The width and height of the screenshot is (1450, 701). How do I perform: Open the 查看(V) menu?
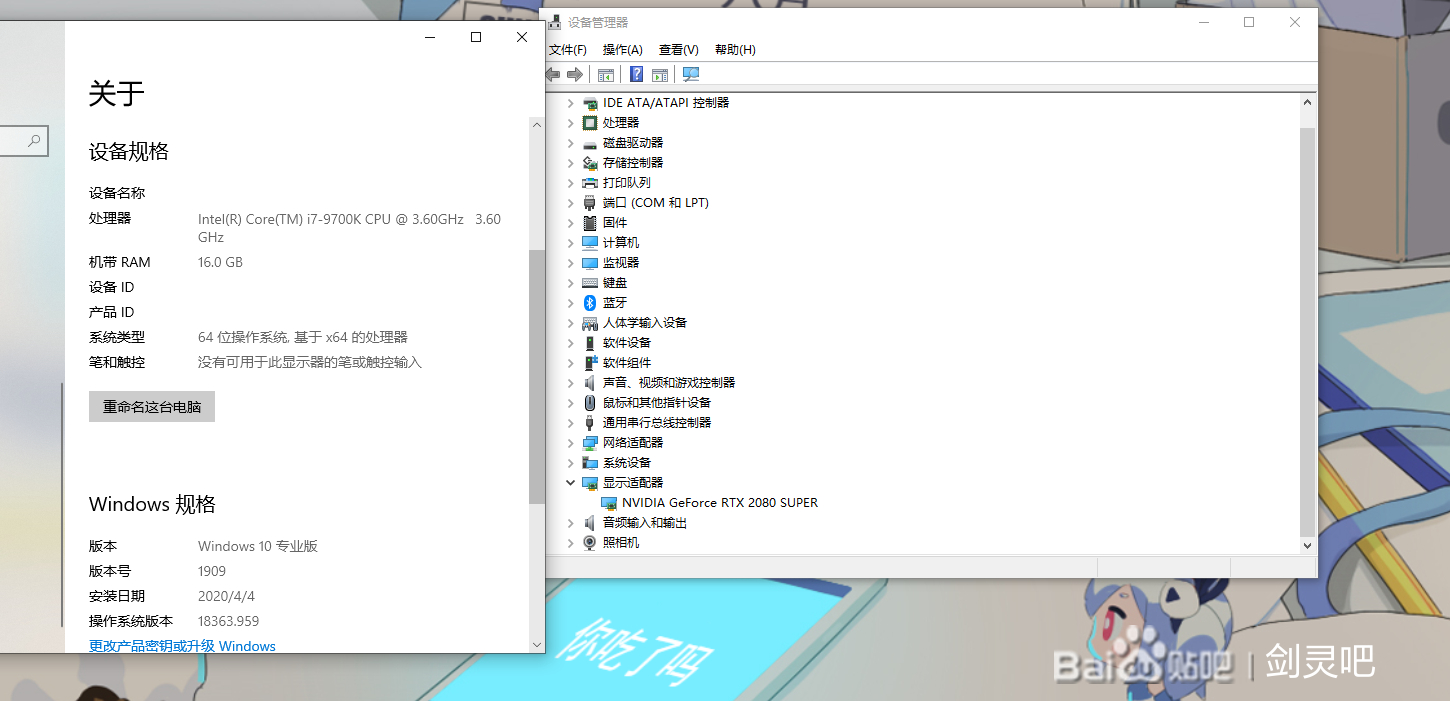[679, 50]
